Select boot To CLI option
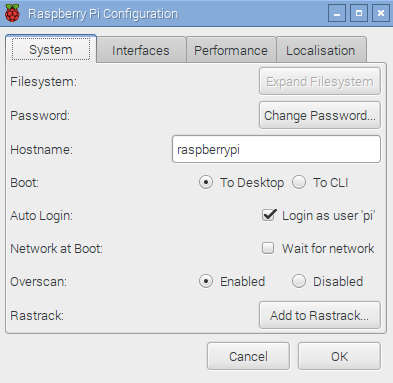The image size is (393, 383). 320,182
